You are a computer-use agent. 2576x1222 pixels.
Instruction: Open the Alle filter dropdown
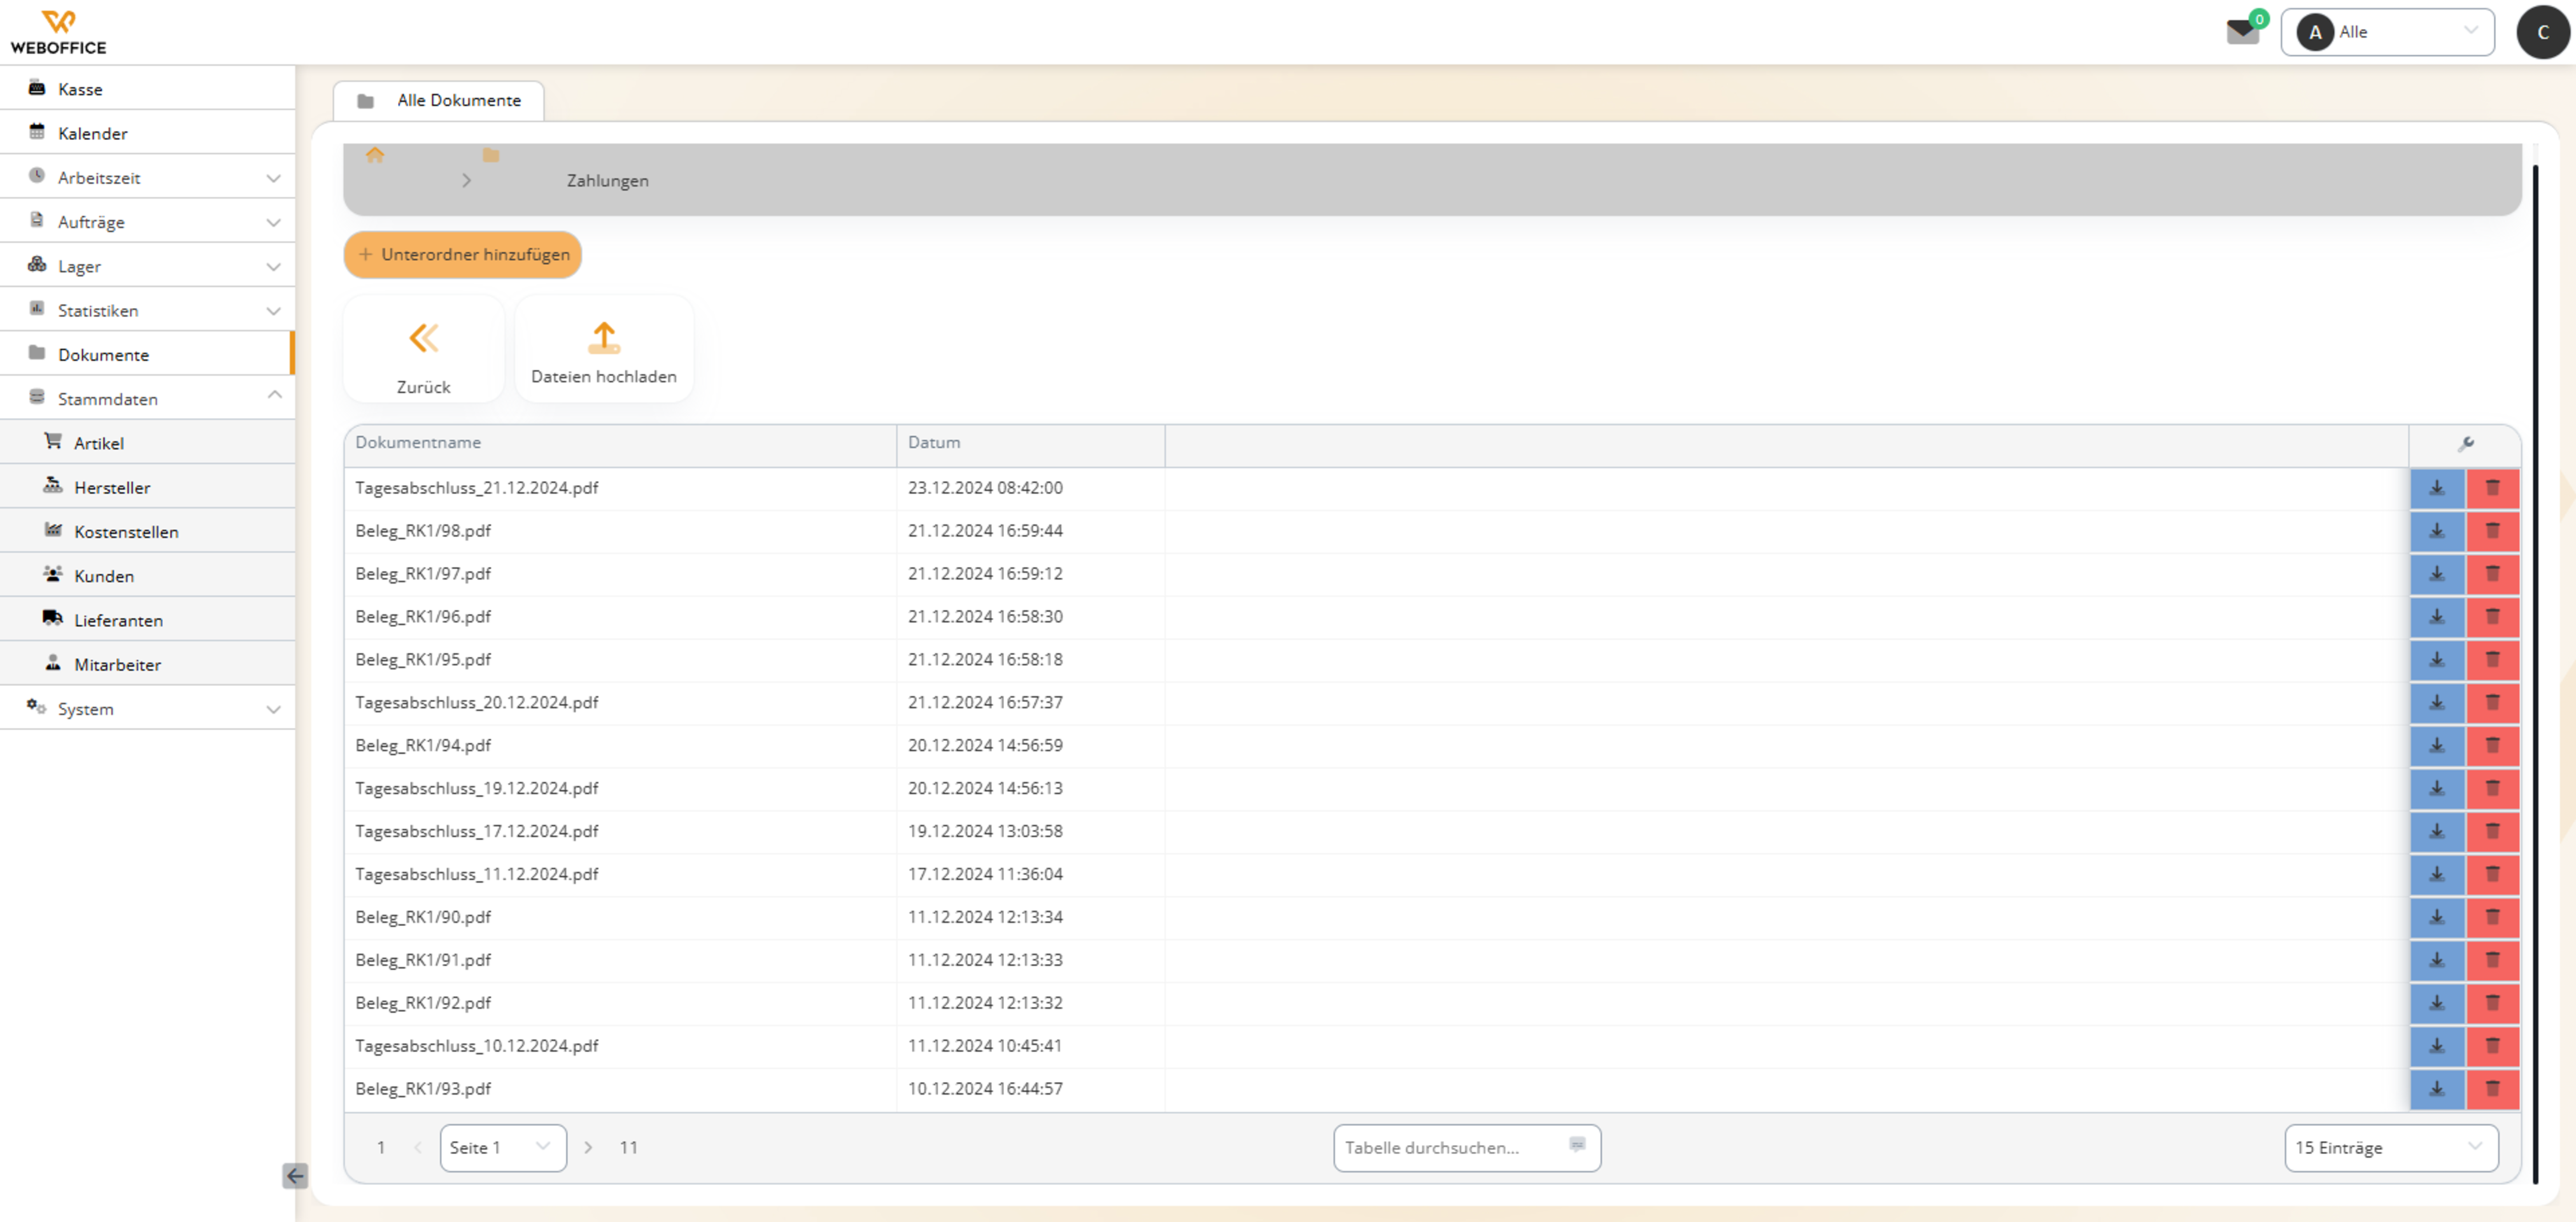[x=2387, y=32]
